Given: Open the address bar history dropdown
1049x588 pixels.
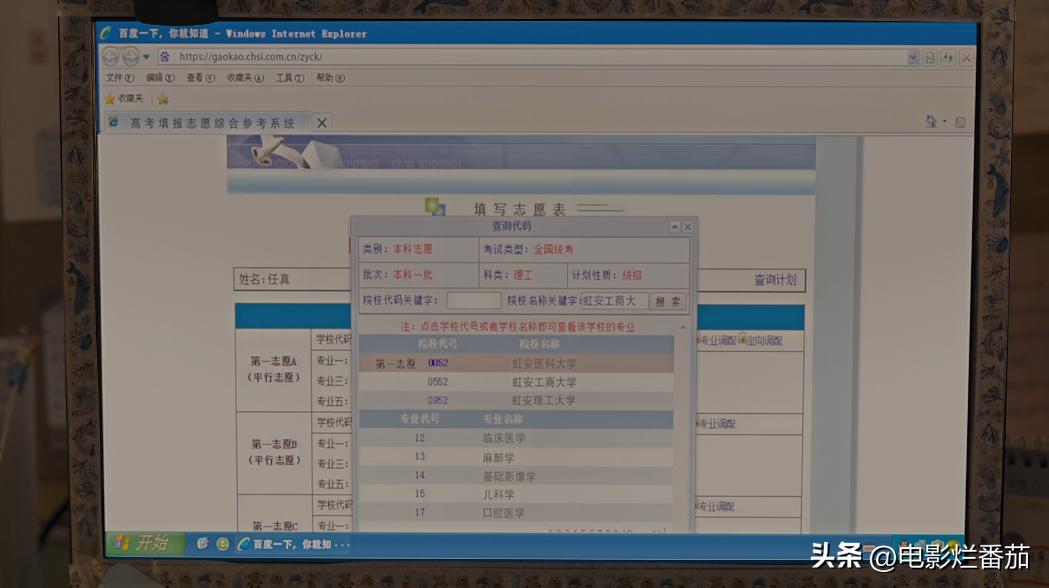Looking at the screenshot, I should (912, 57).
